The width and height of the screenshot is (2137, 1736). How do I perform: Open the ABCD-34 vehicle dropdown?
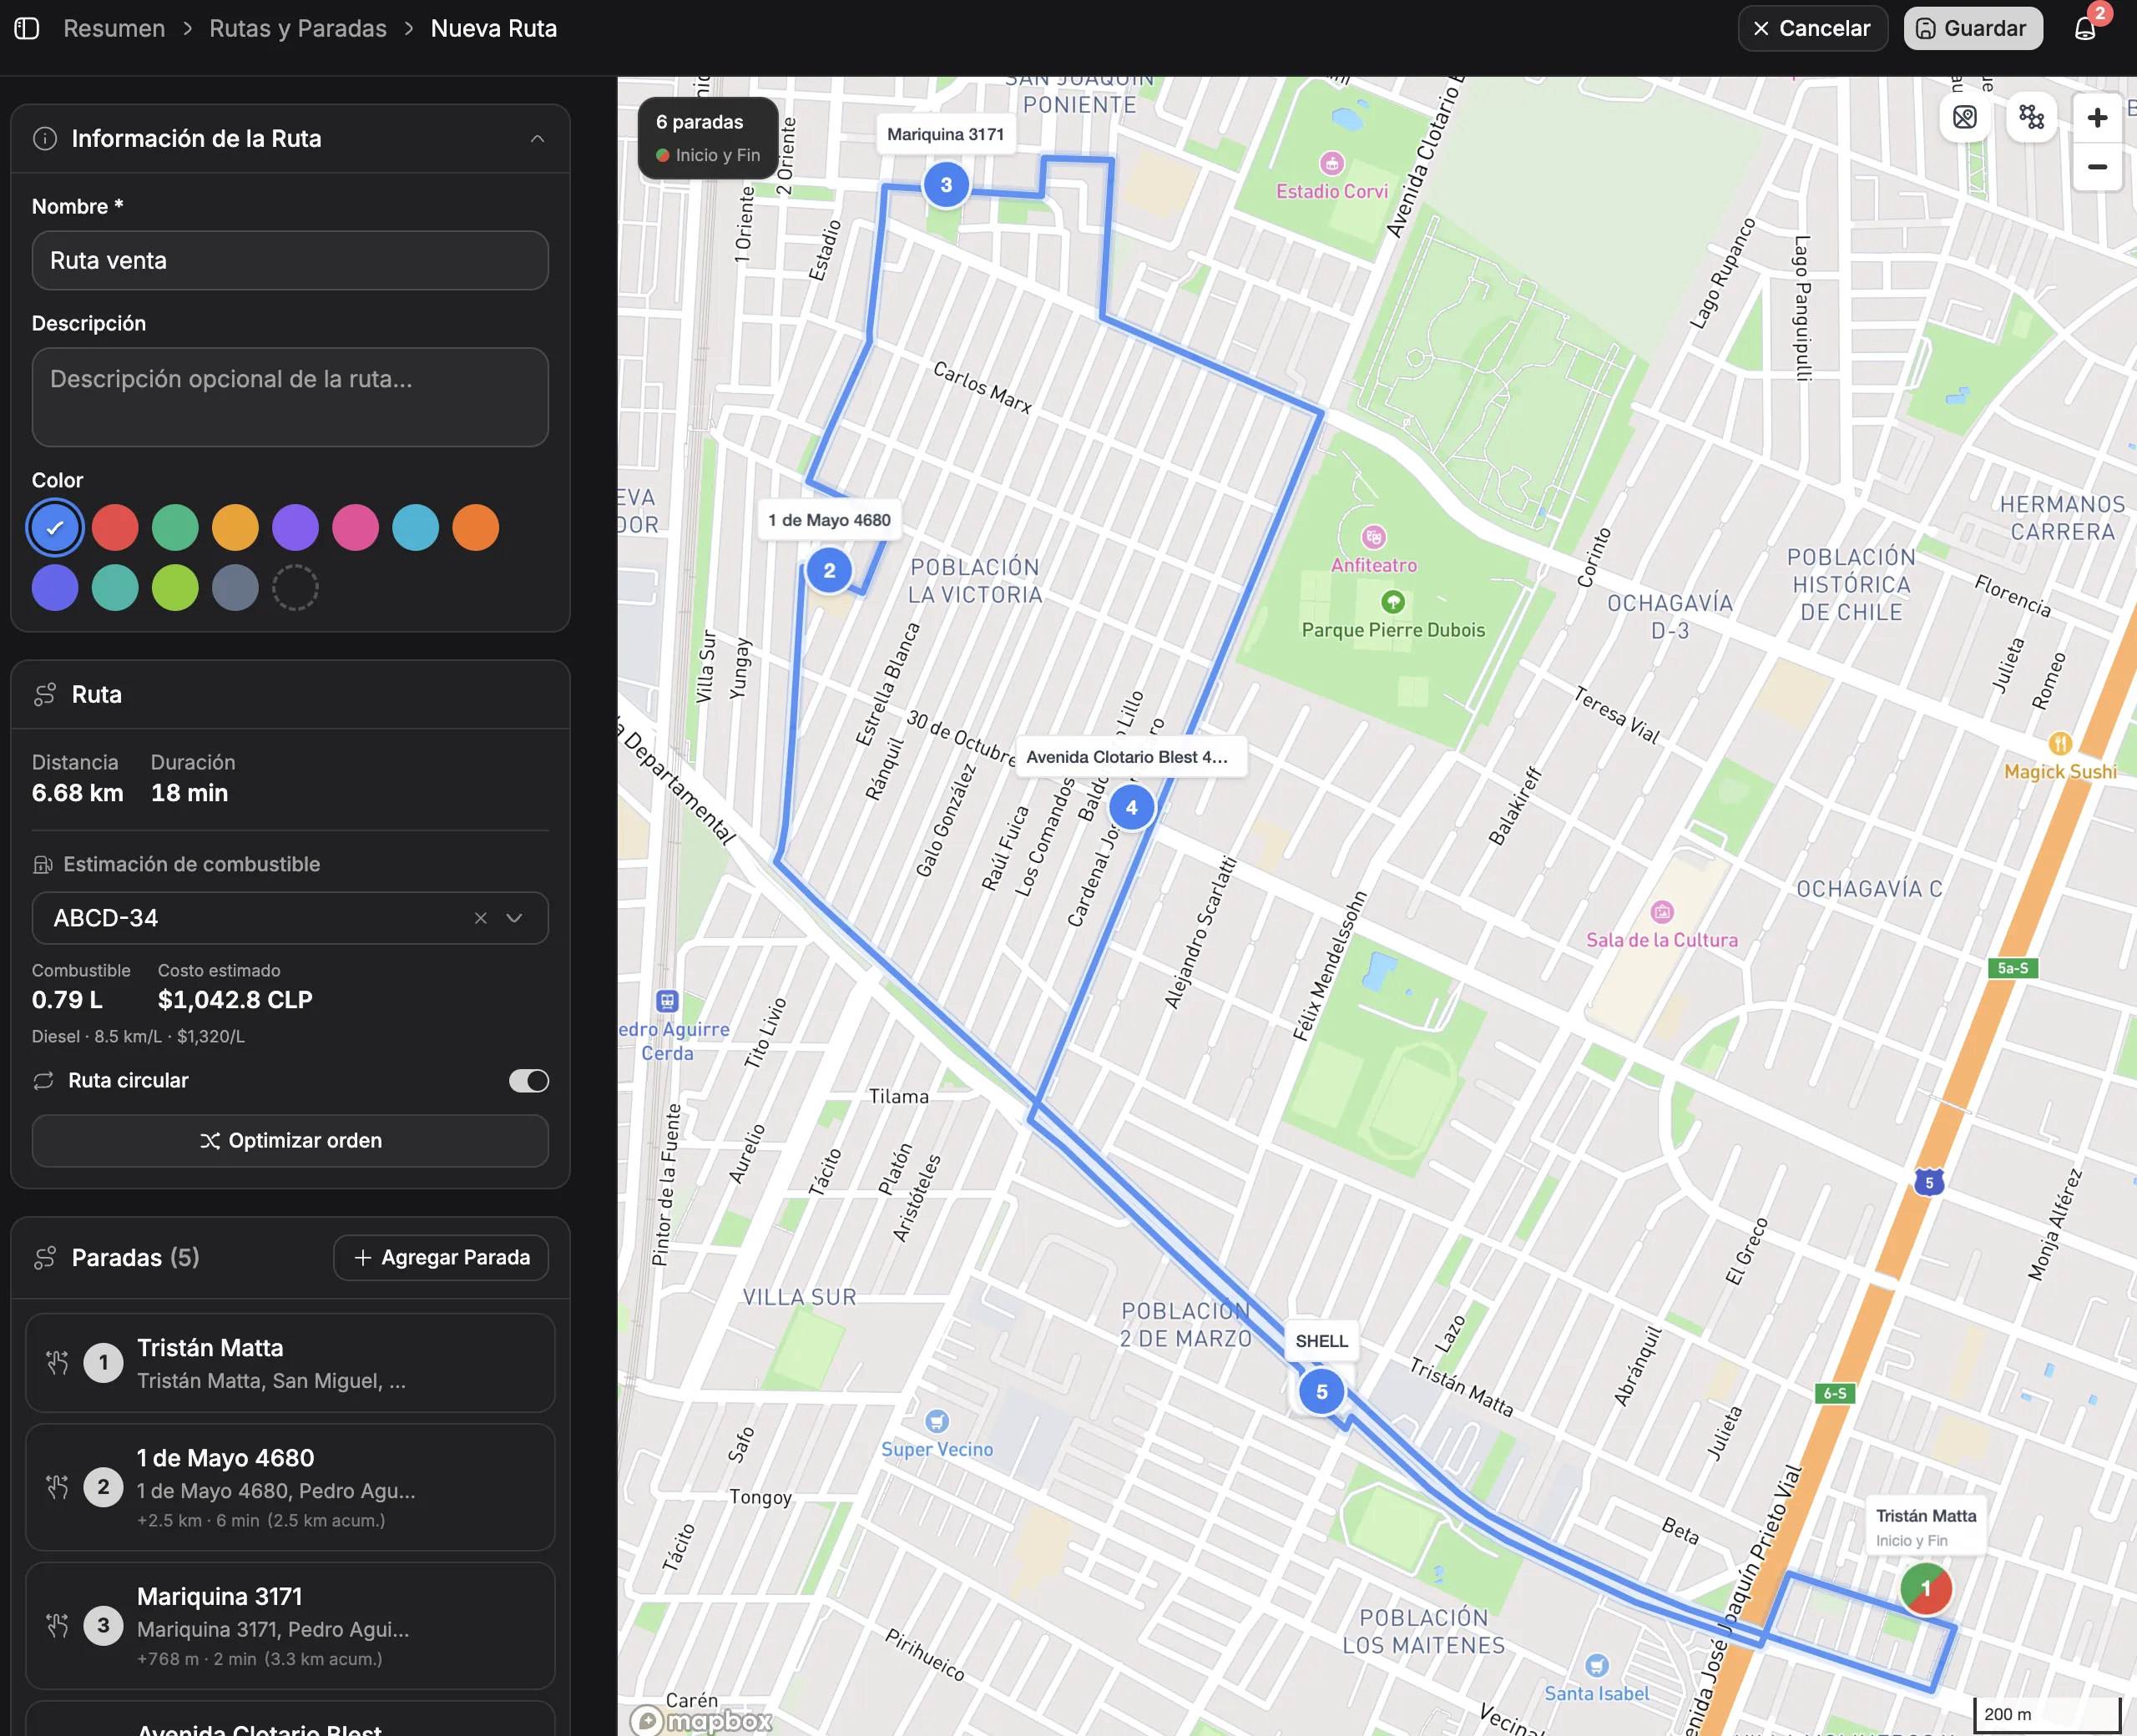pyautogui.click(x=515, y=918)
